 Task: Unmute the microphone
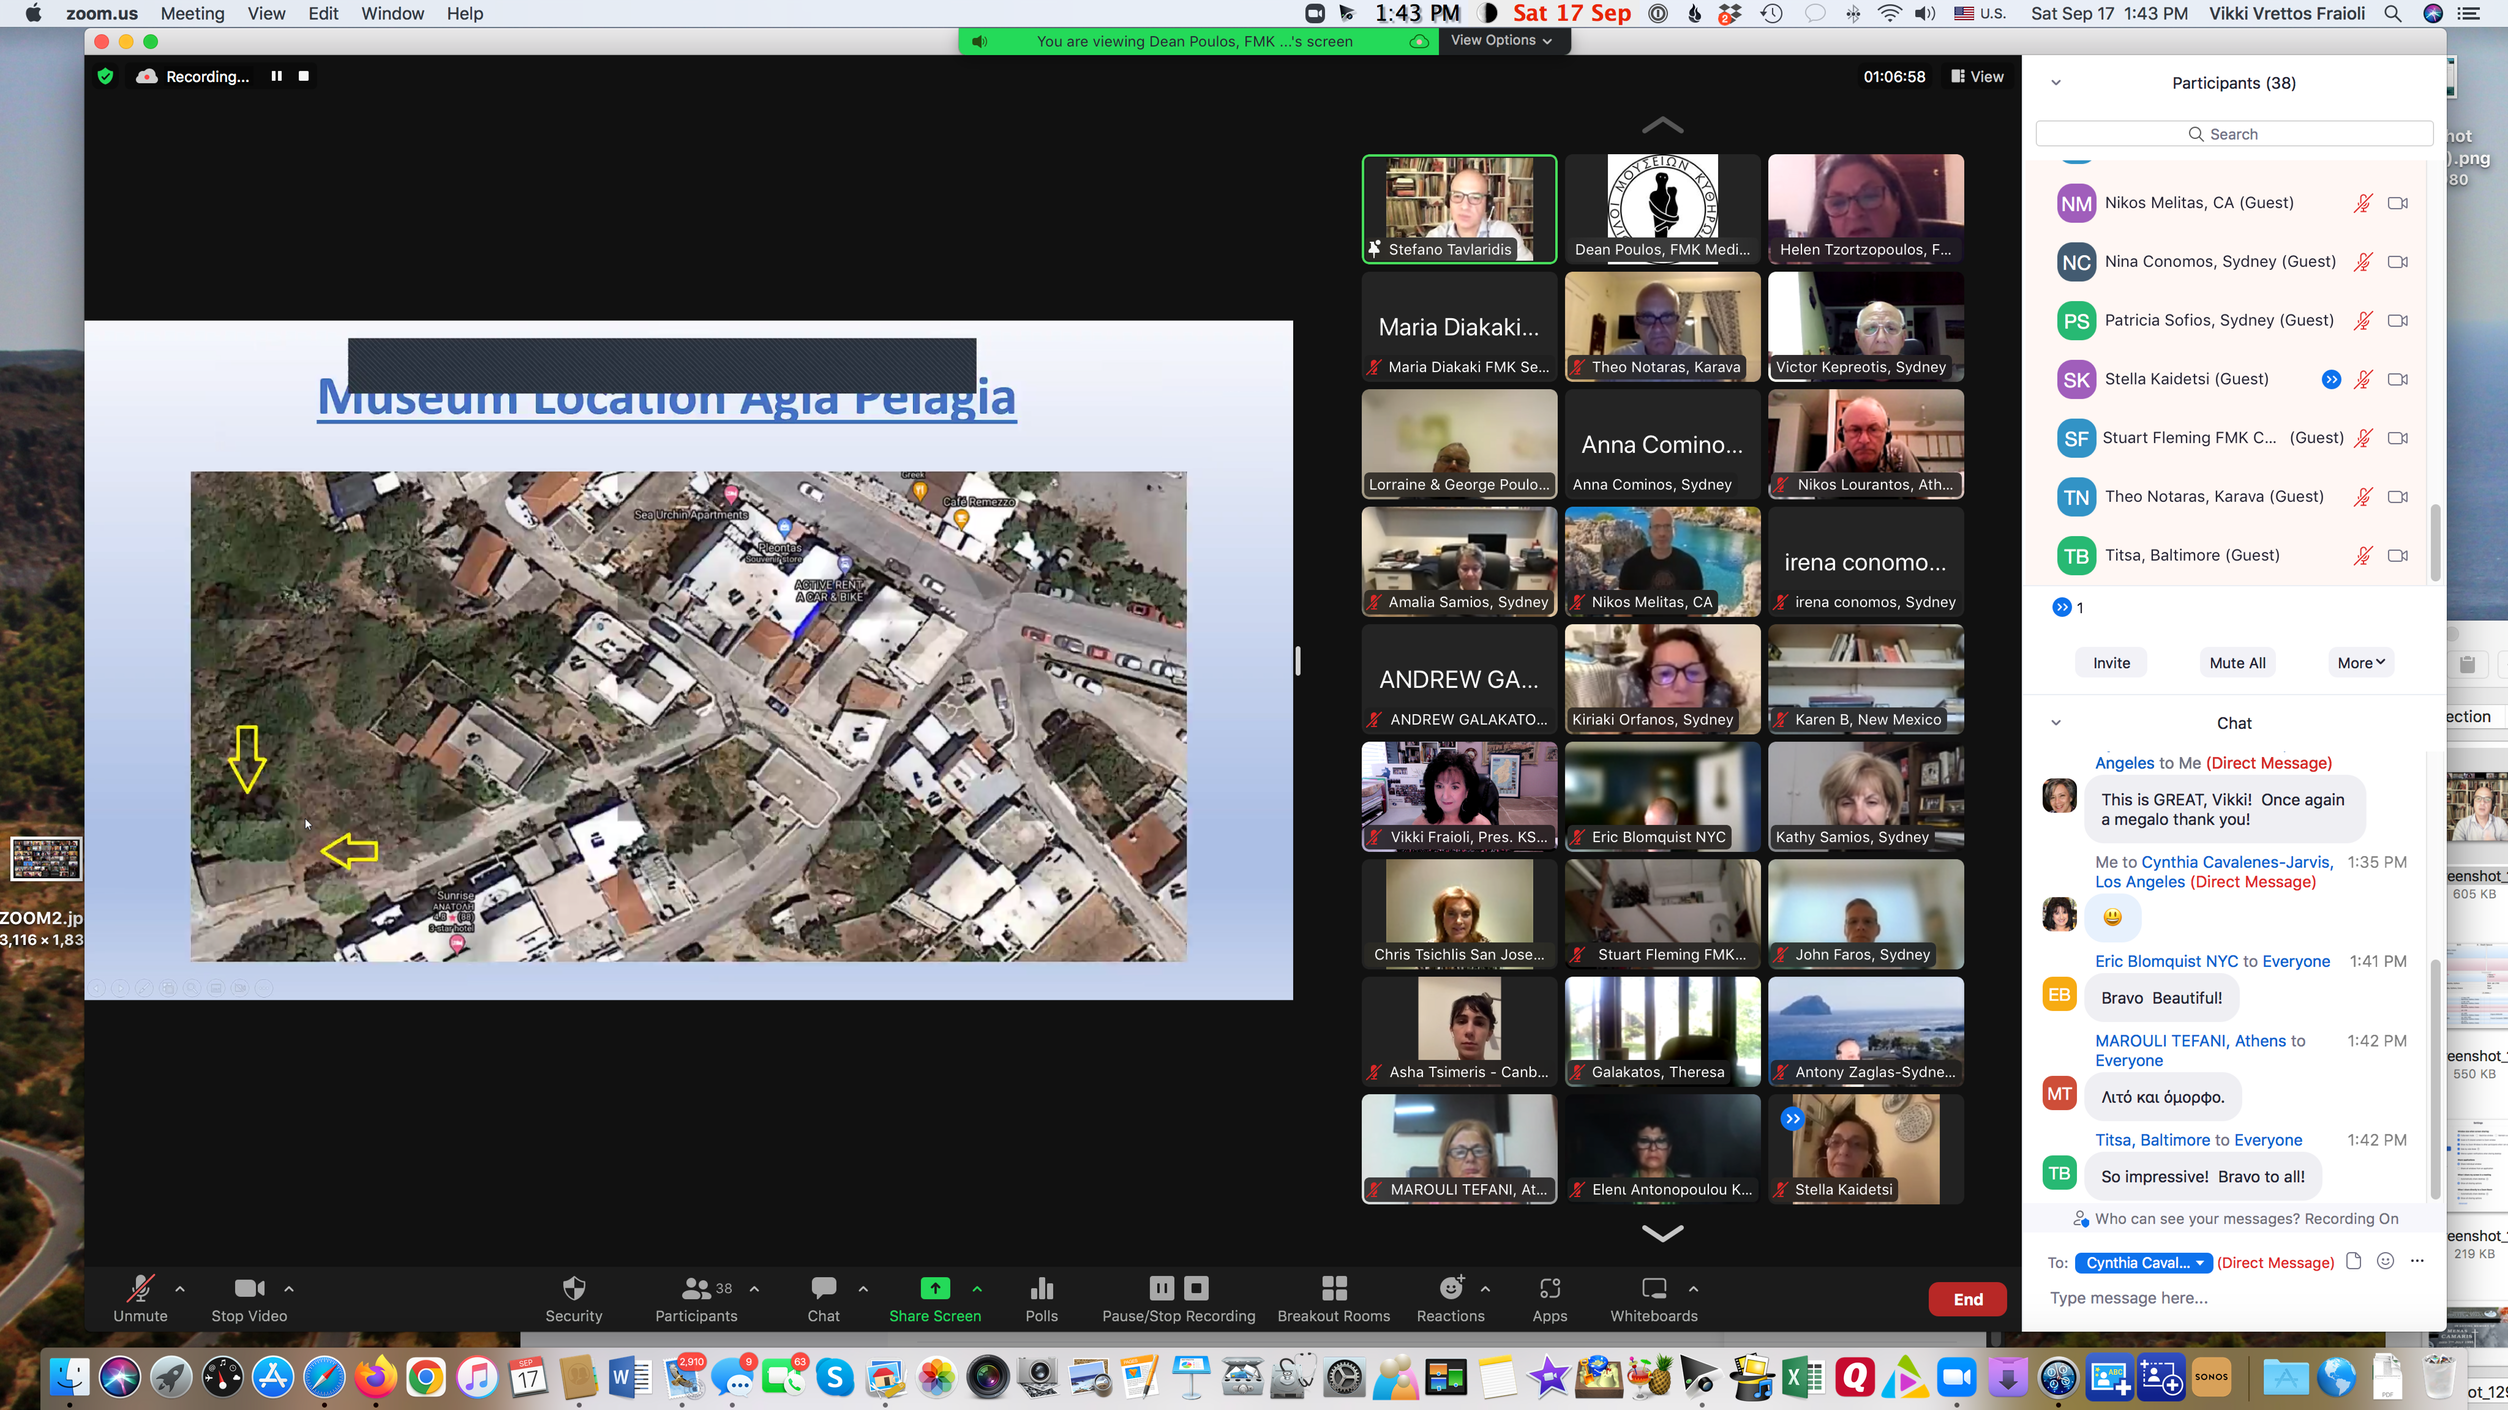(140, 1288)
